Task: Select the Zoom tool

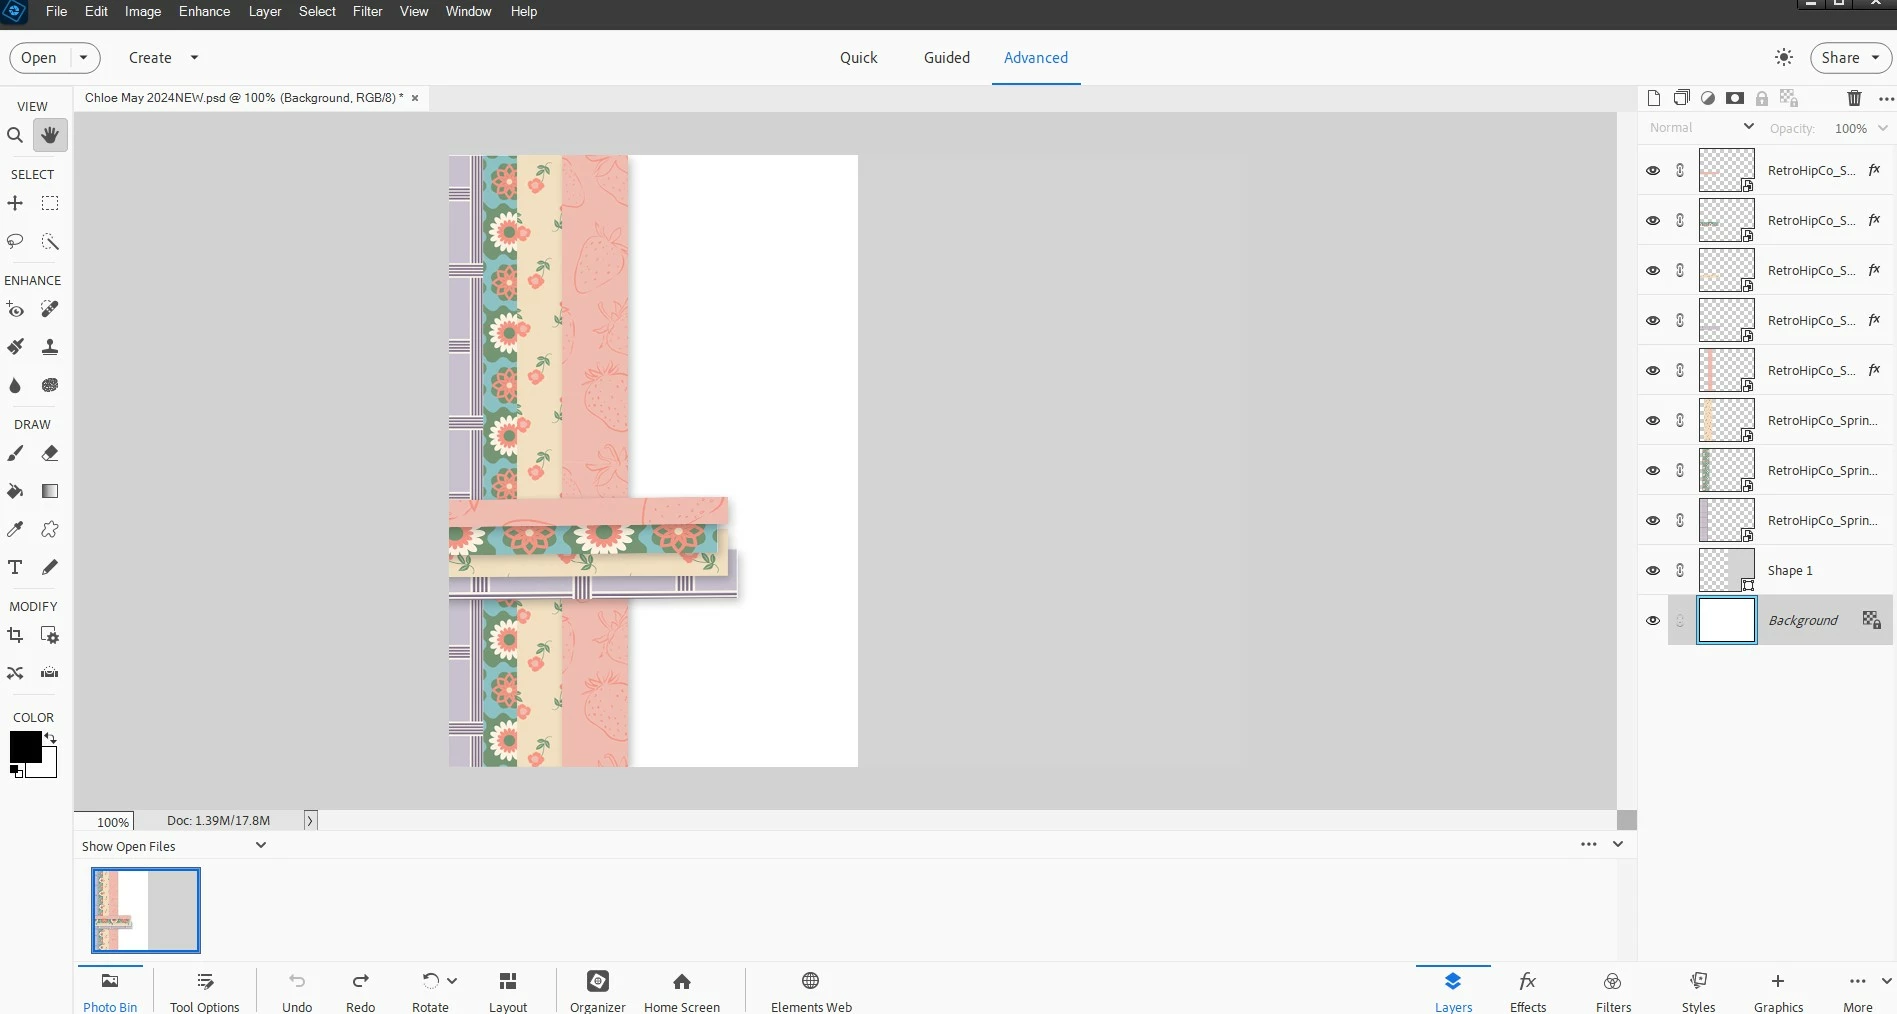Action: (15, 135)
